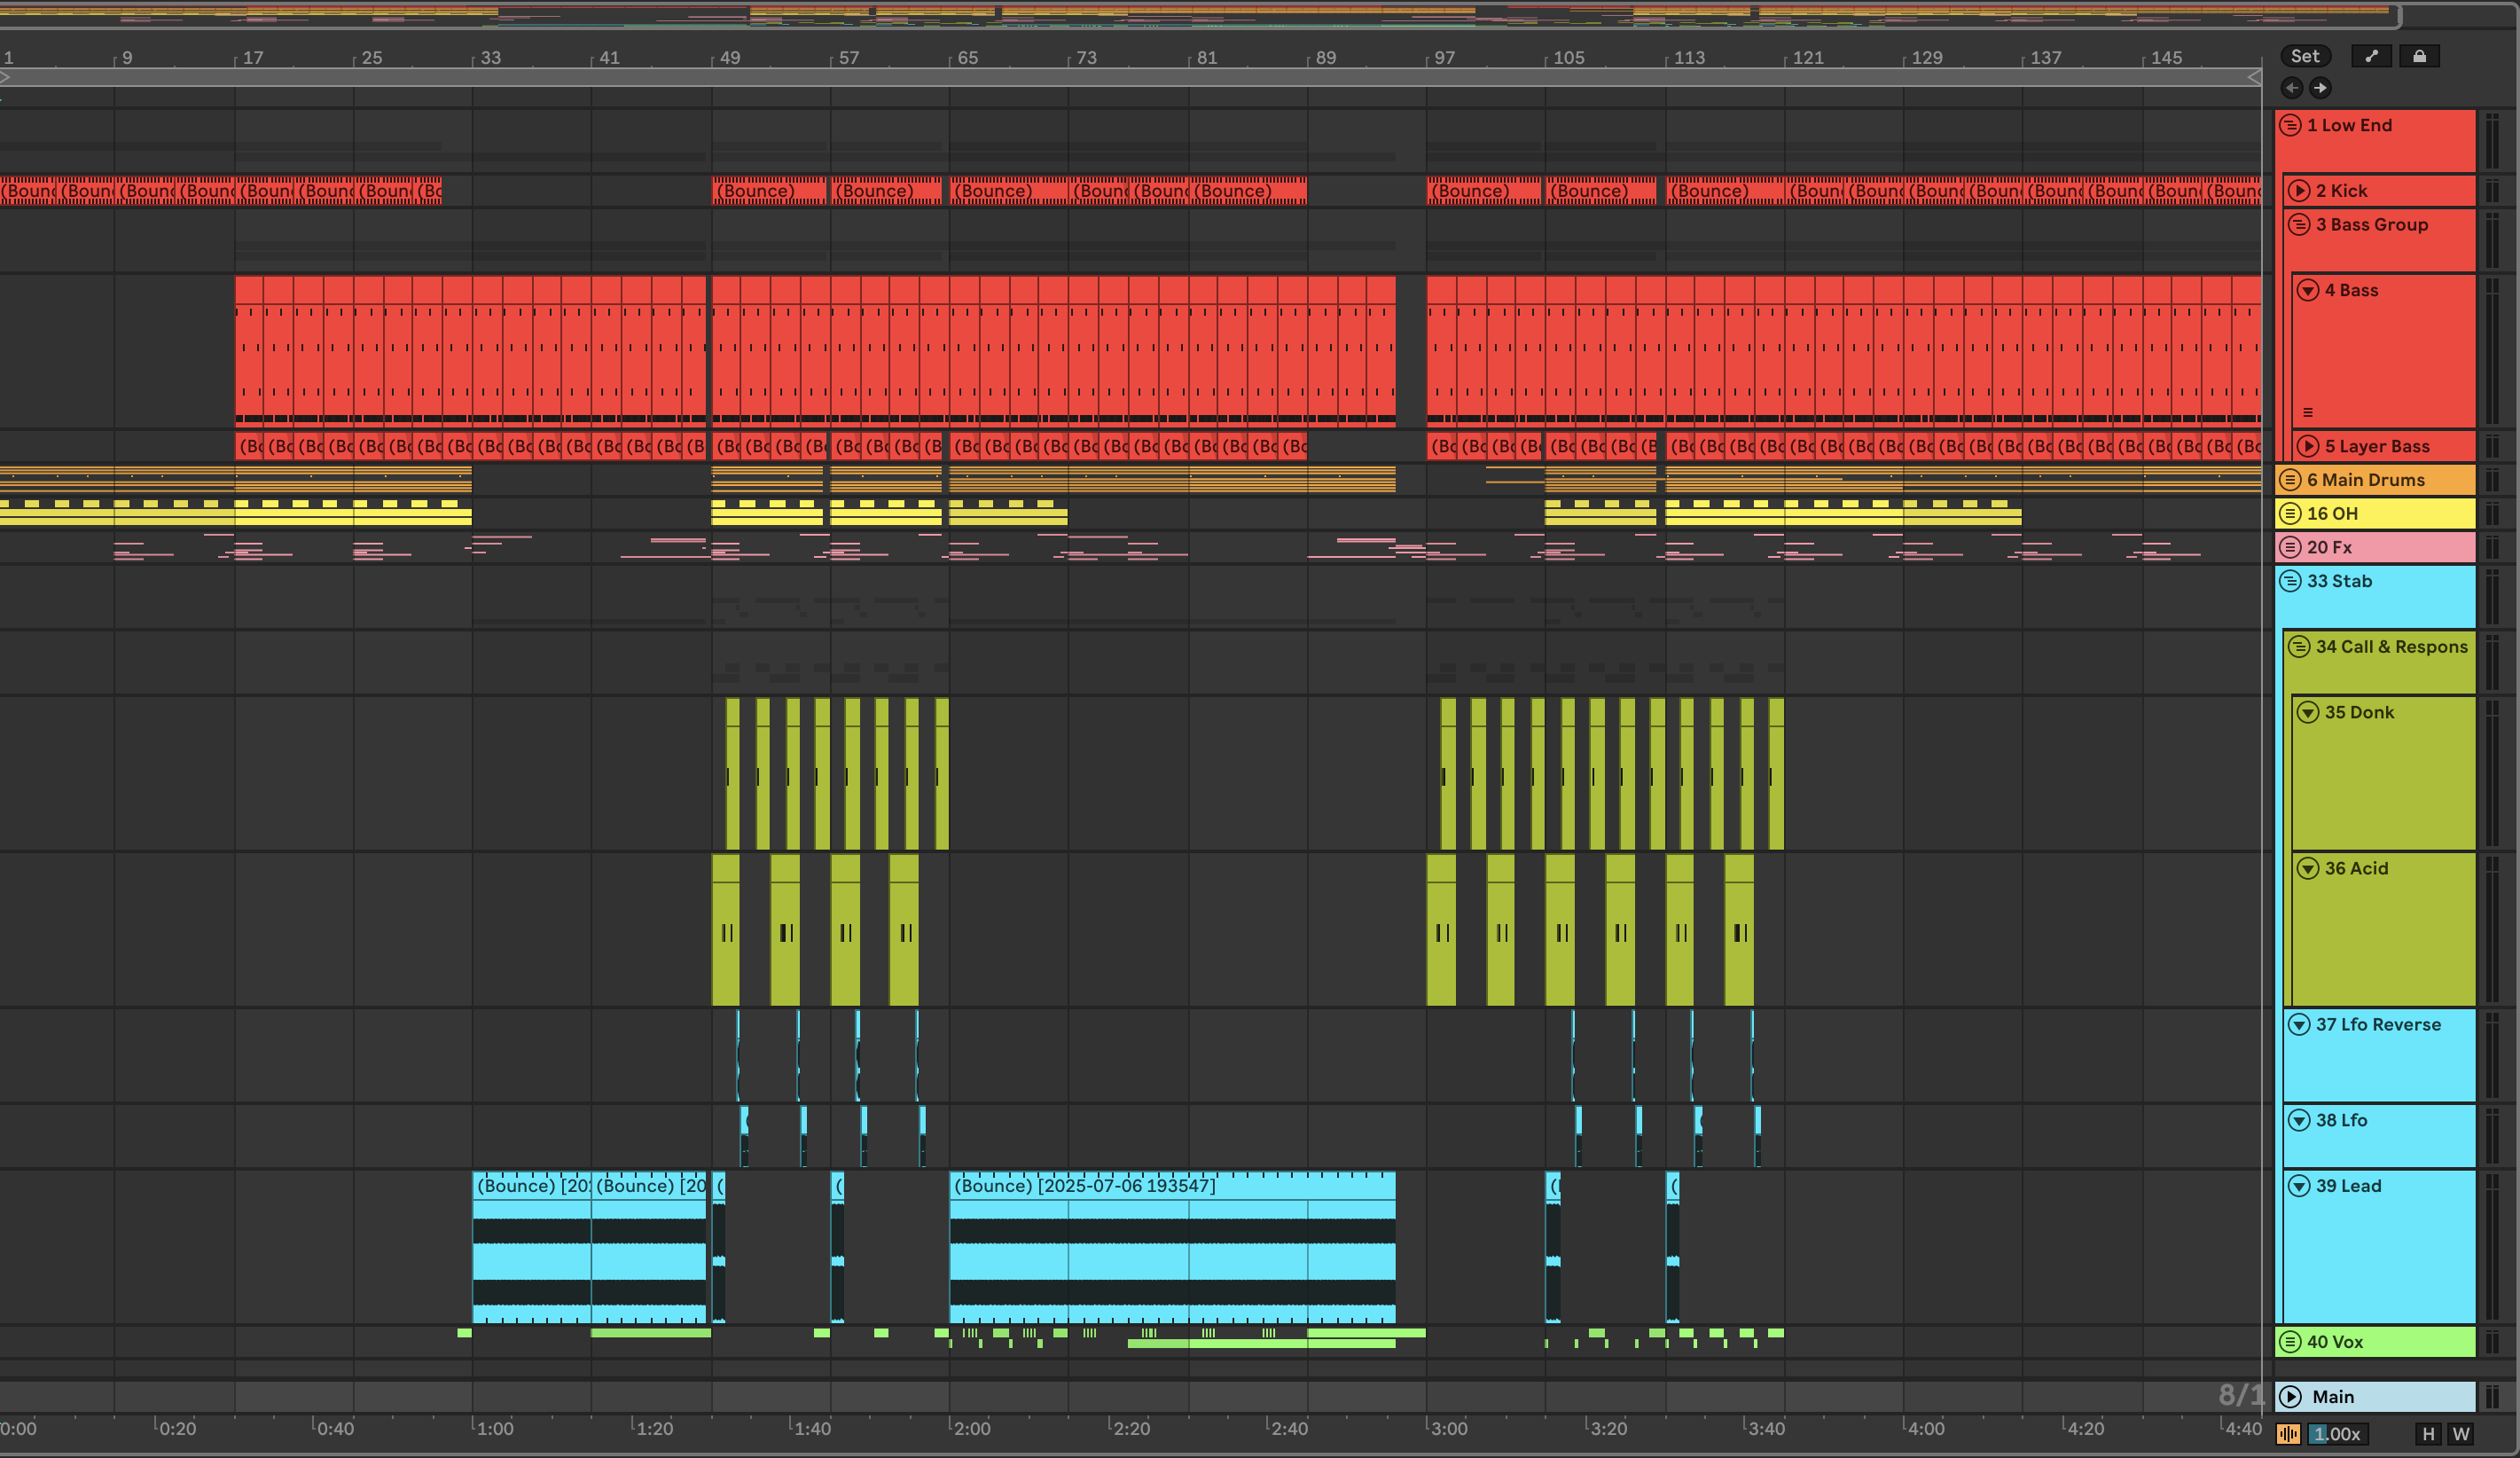The width and height of the screenshot is (2520, 1458).
Task: Unfold the 5 Layer Bass track
Action: coord(2308,446)
